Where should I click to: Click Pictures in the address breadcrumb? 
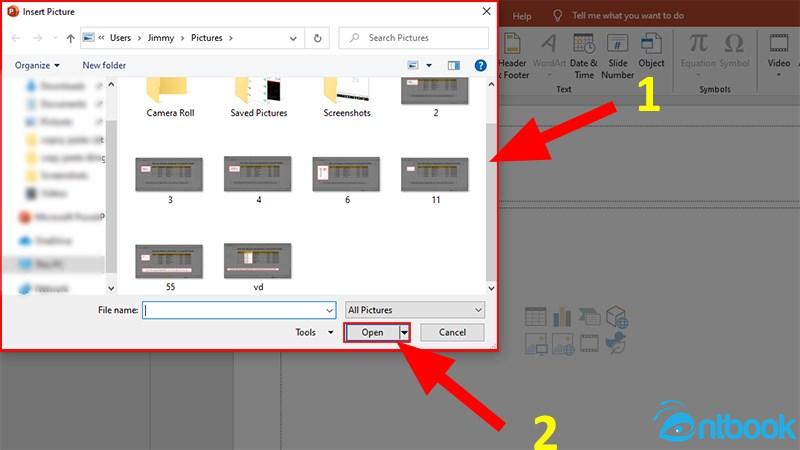point(211,38)
